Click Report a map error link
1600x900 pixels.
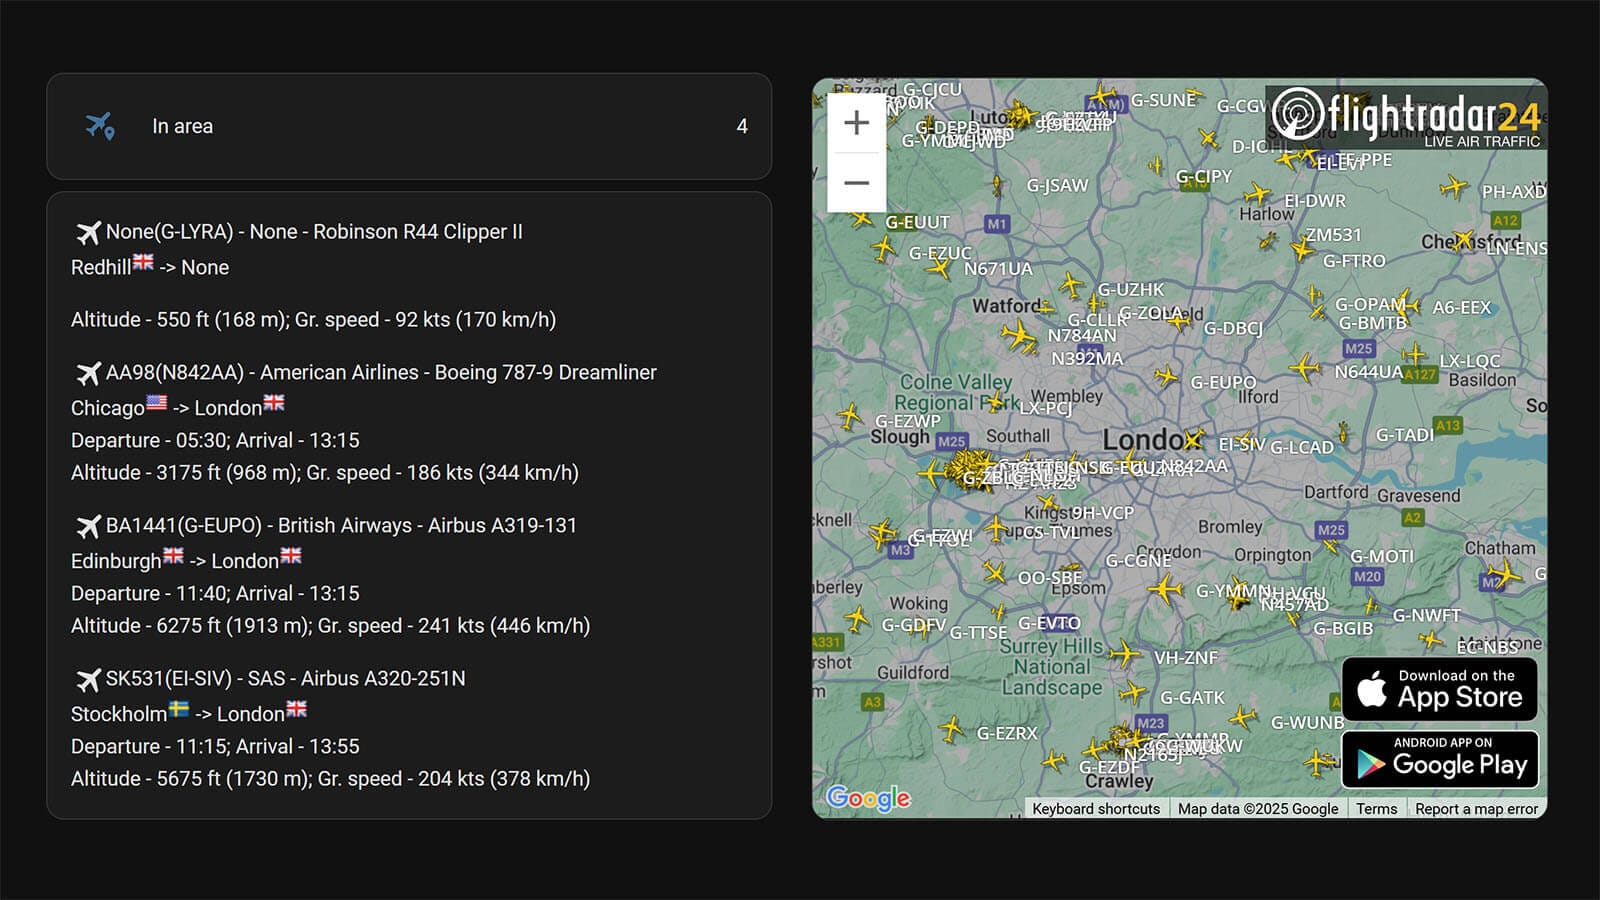pyautogui.click(x=1476, y=809)
